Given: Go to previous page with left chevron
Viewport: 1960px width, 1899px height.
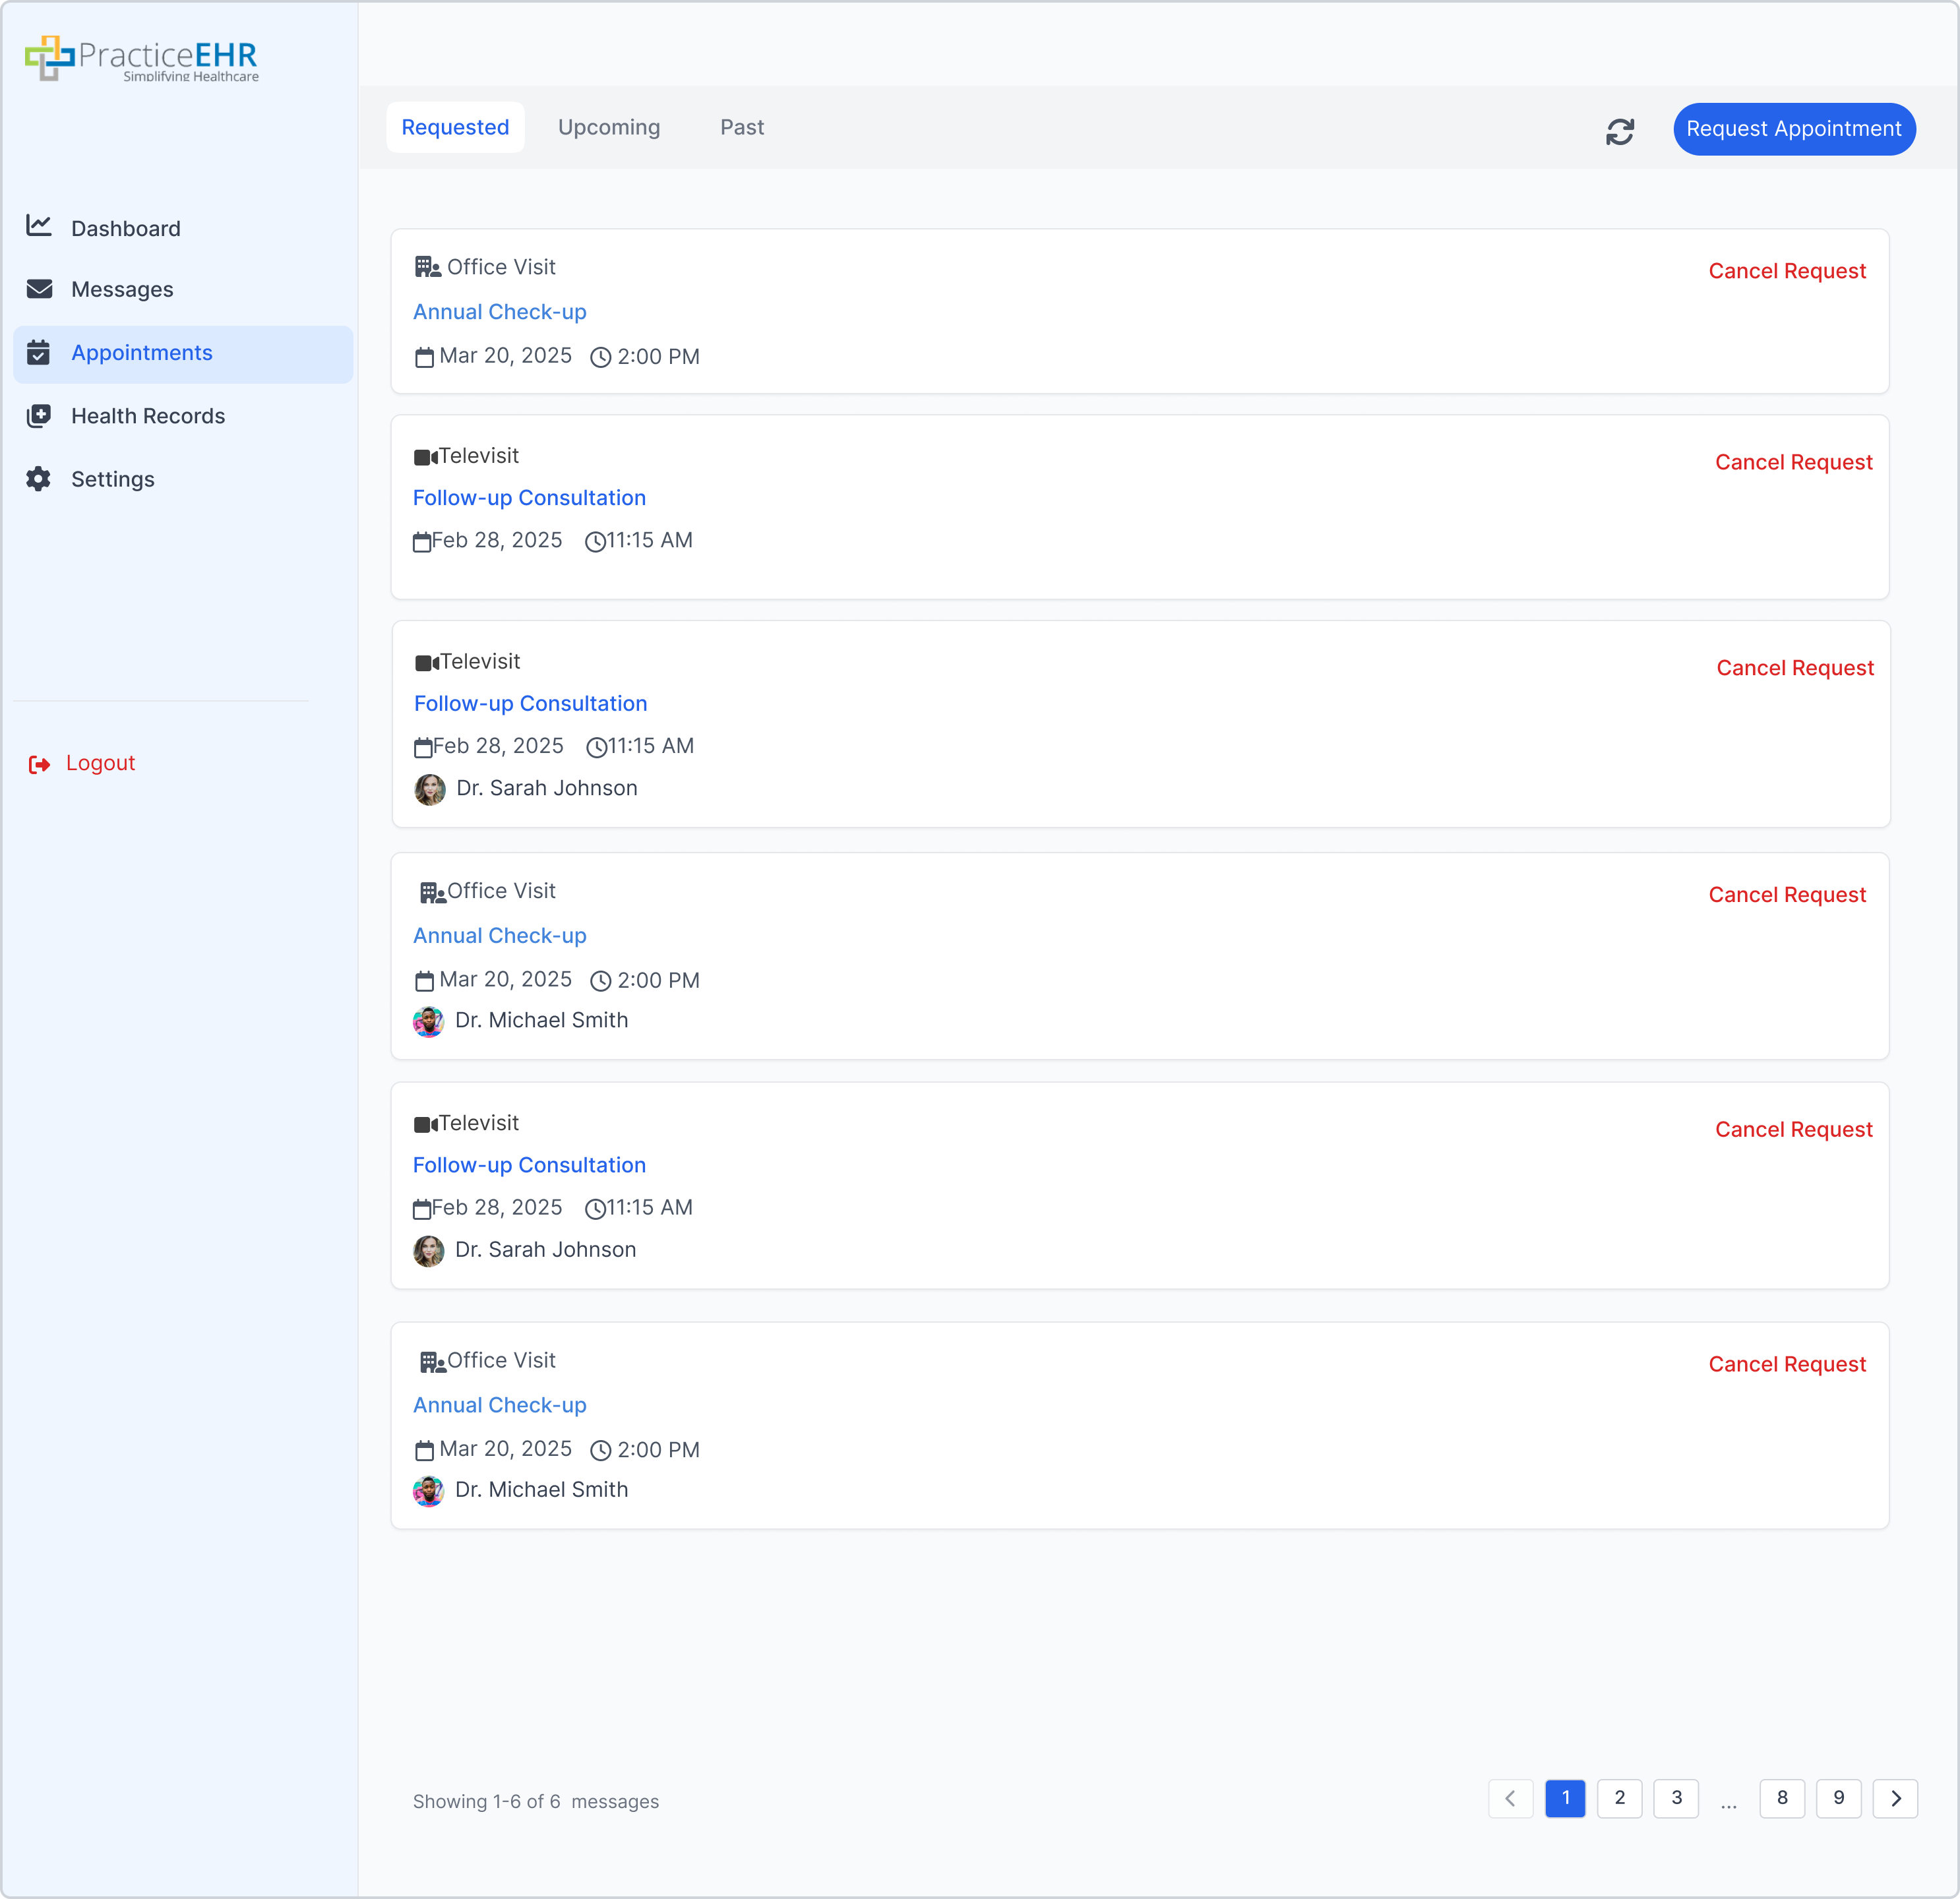Looking at the screenshot, I should point(1510,1798).
